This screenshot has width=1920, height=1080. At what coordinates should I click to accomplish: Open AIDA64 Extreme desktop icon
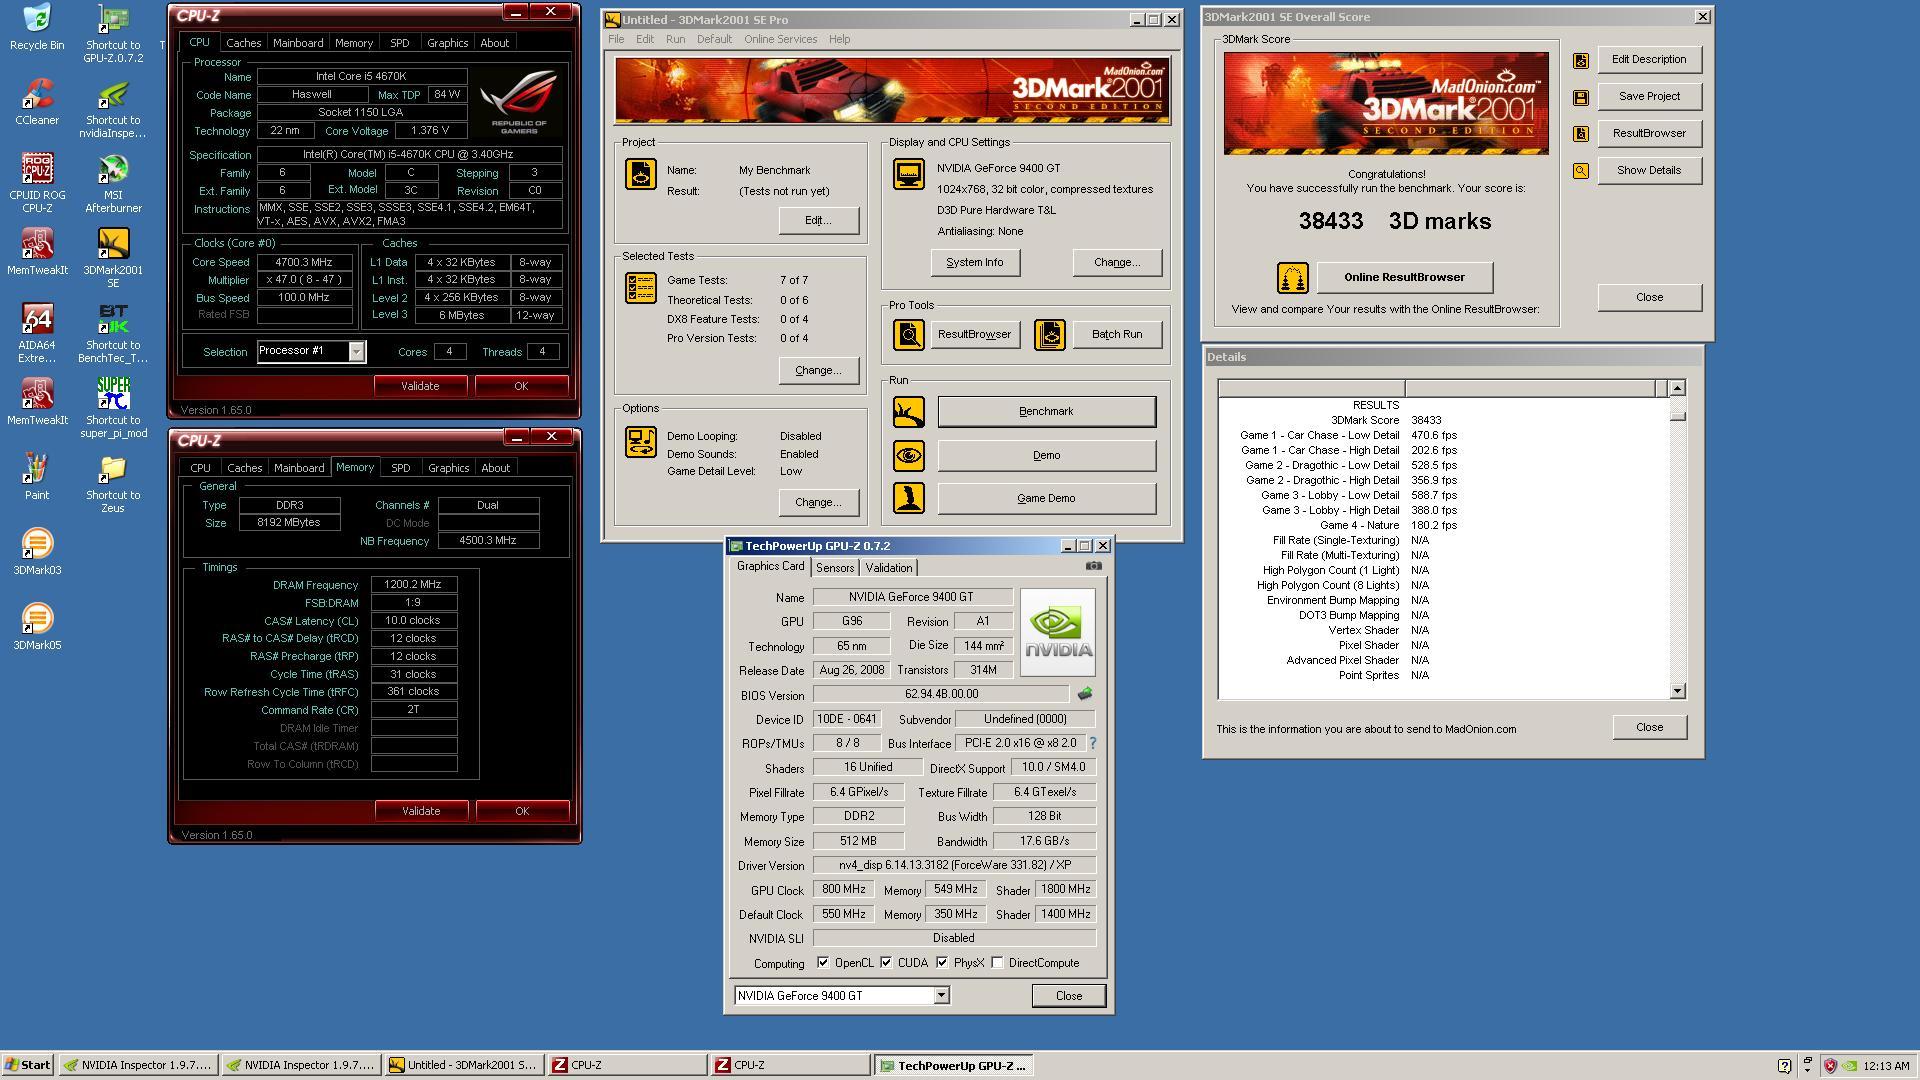pyautogui.click(x=36, y=333)
